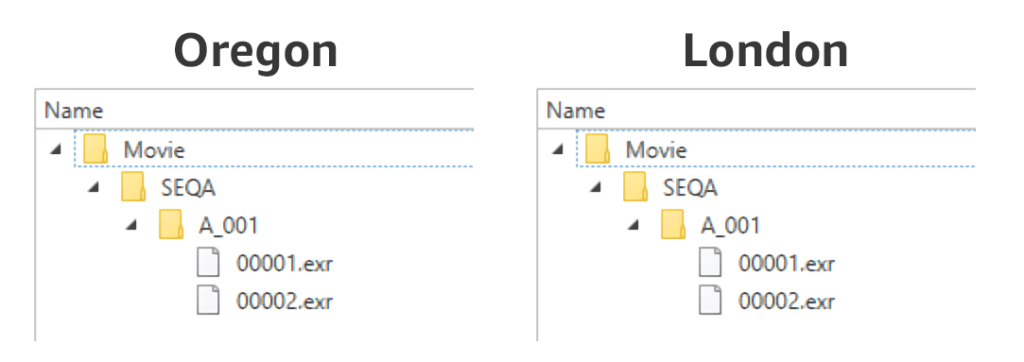Click the A_001 folder icon under London
This screenshot has height=362, width=1024.
[x=673, y=225]
